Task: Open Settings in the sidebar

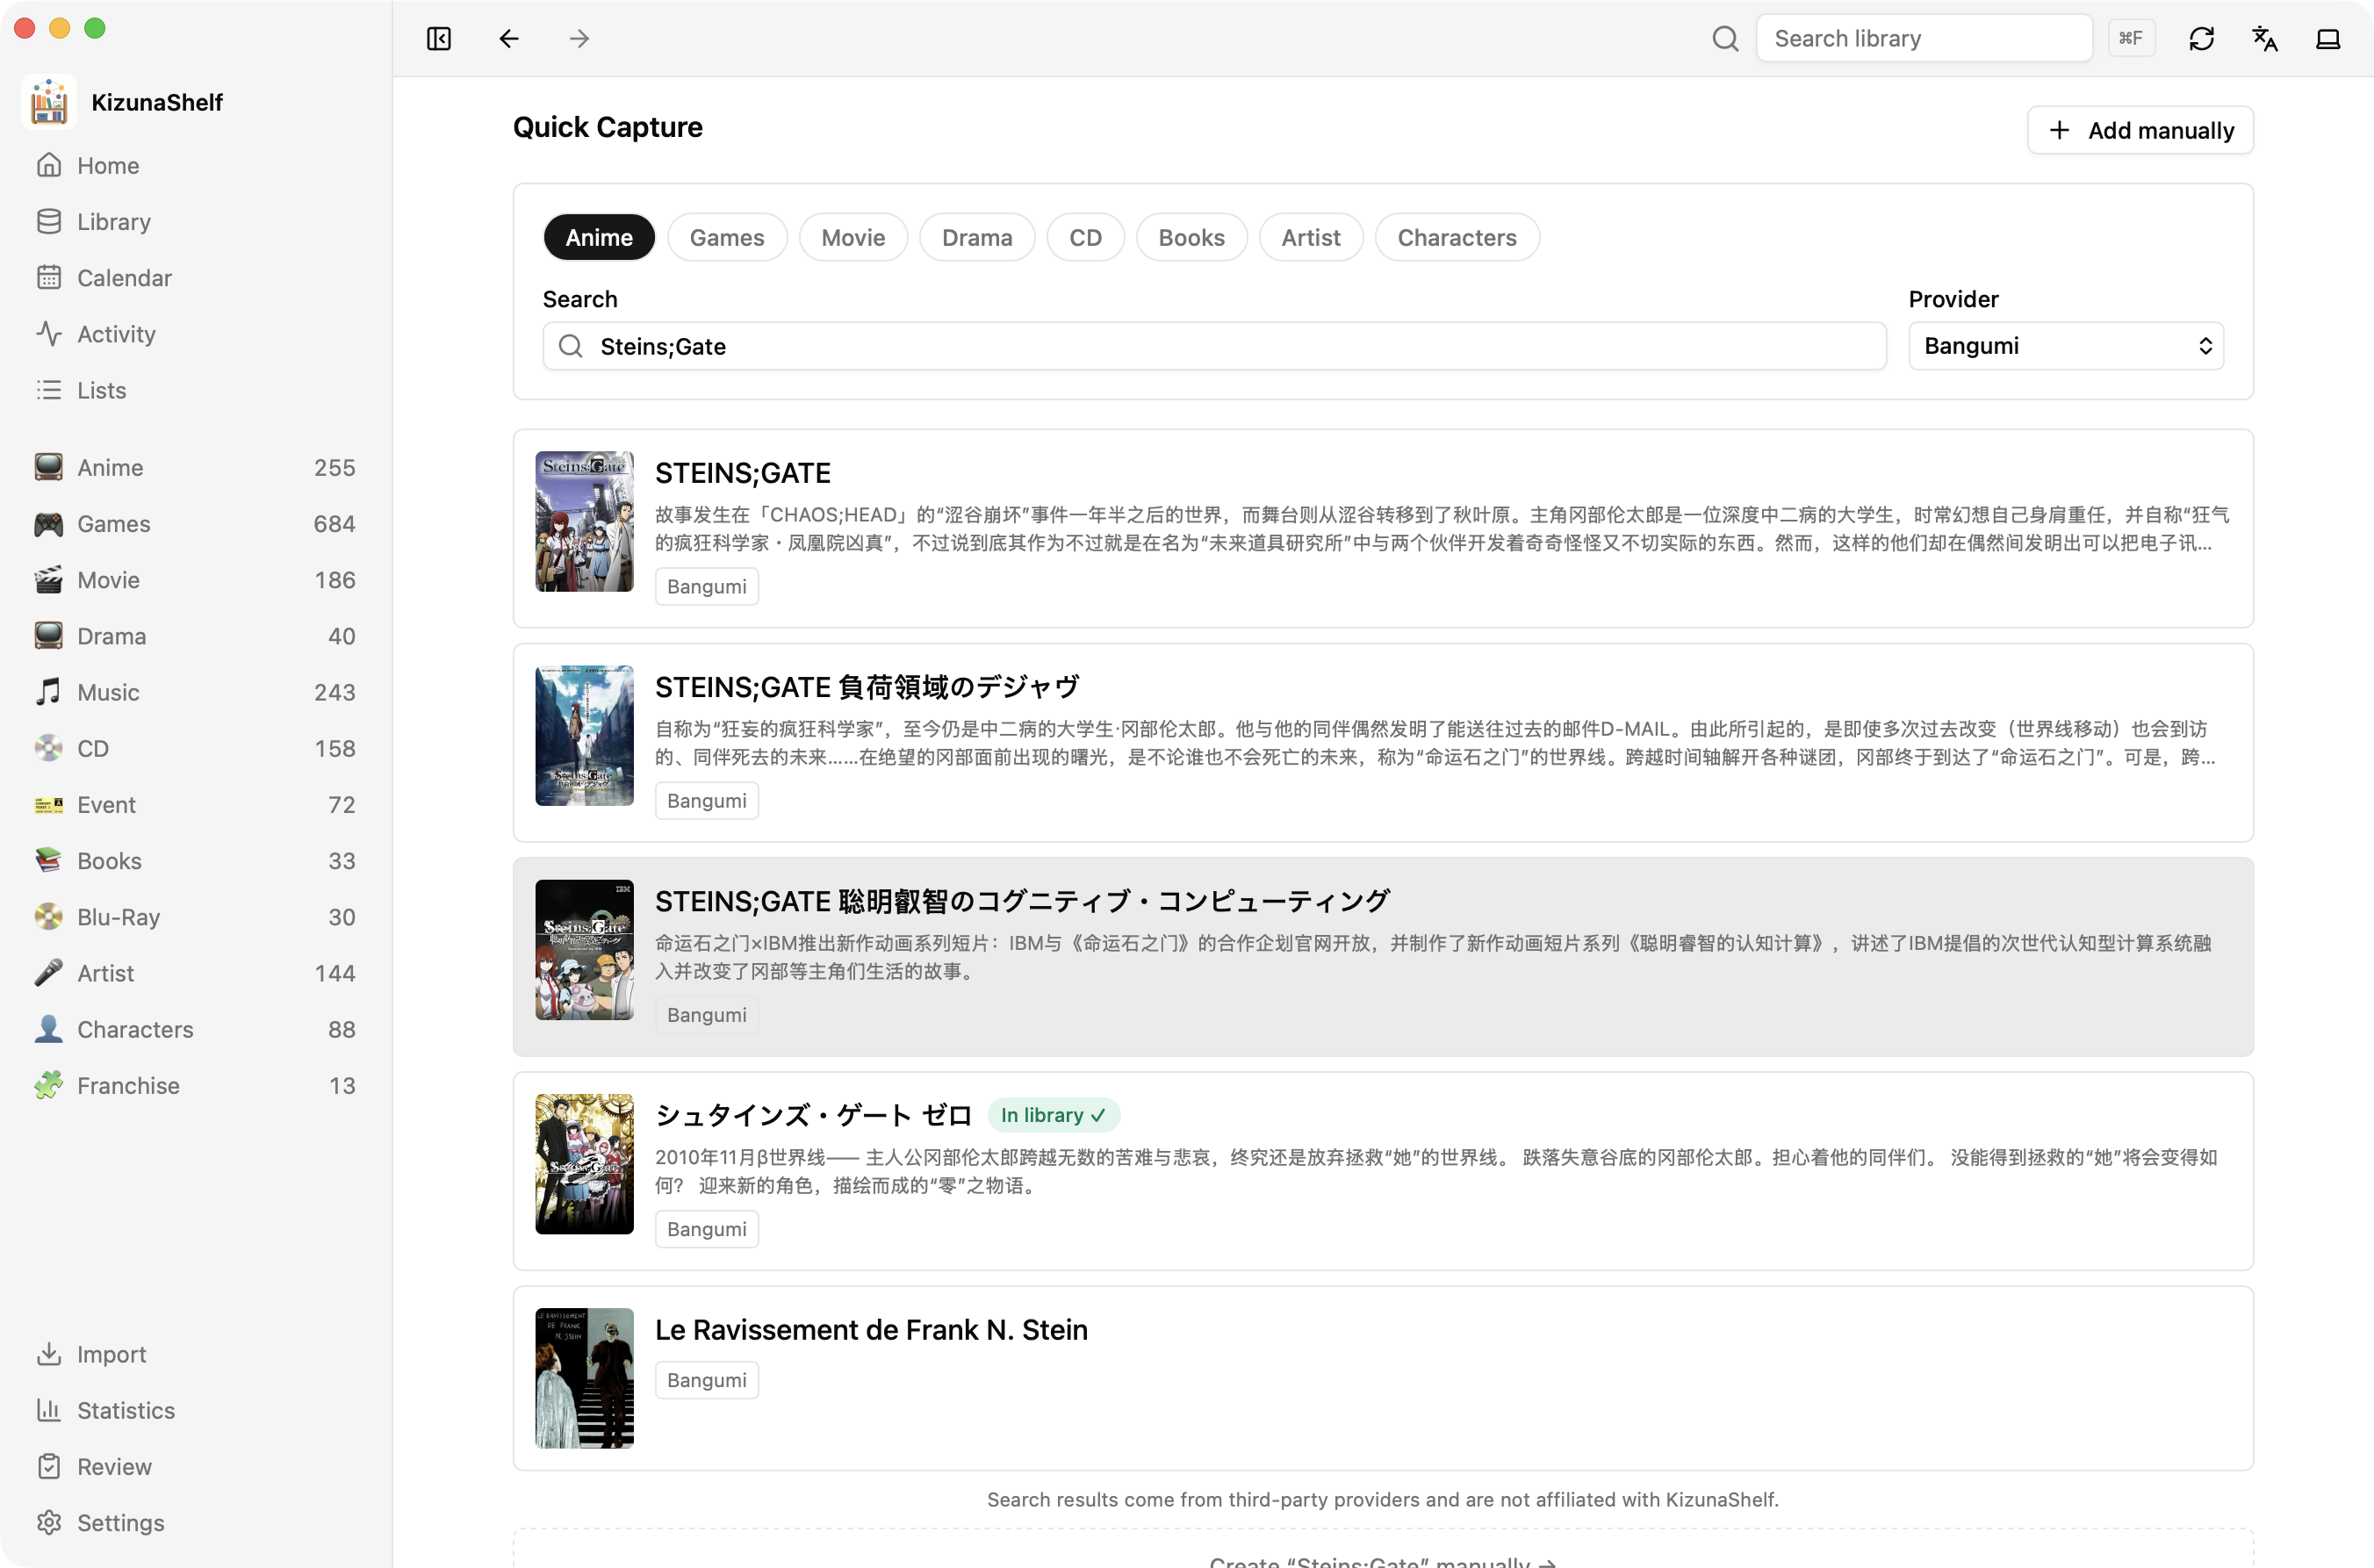Action: (x=196, y=1522)
